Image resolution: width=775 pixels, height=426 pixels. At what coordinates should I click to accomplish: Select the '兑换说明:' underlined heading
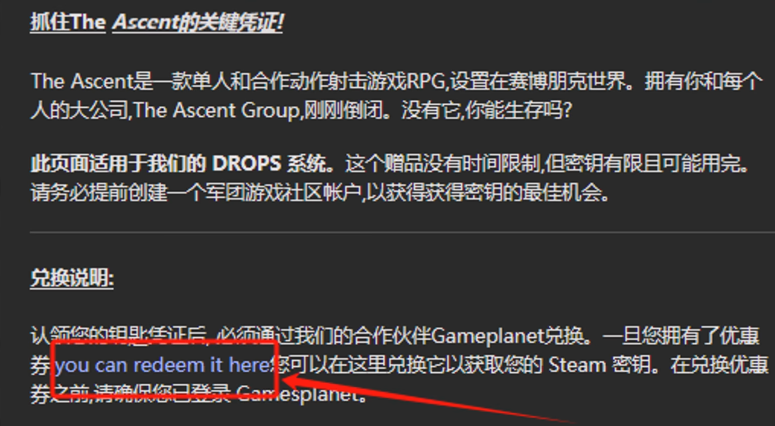tap(72, 278)
